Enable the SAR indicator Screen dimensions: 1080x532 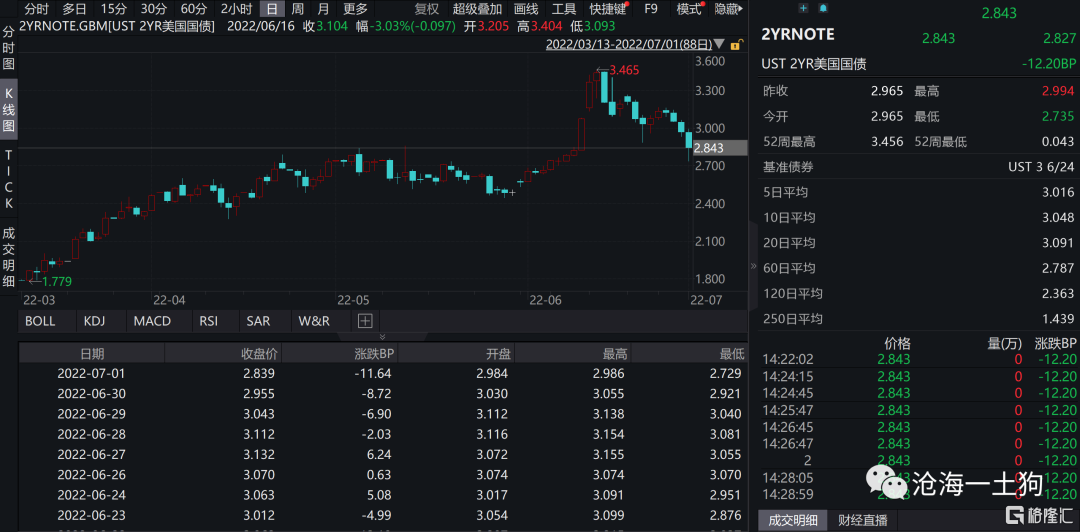click(x=258, y=320)
